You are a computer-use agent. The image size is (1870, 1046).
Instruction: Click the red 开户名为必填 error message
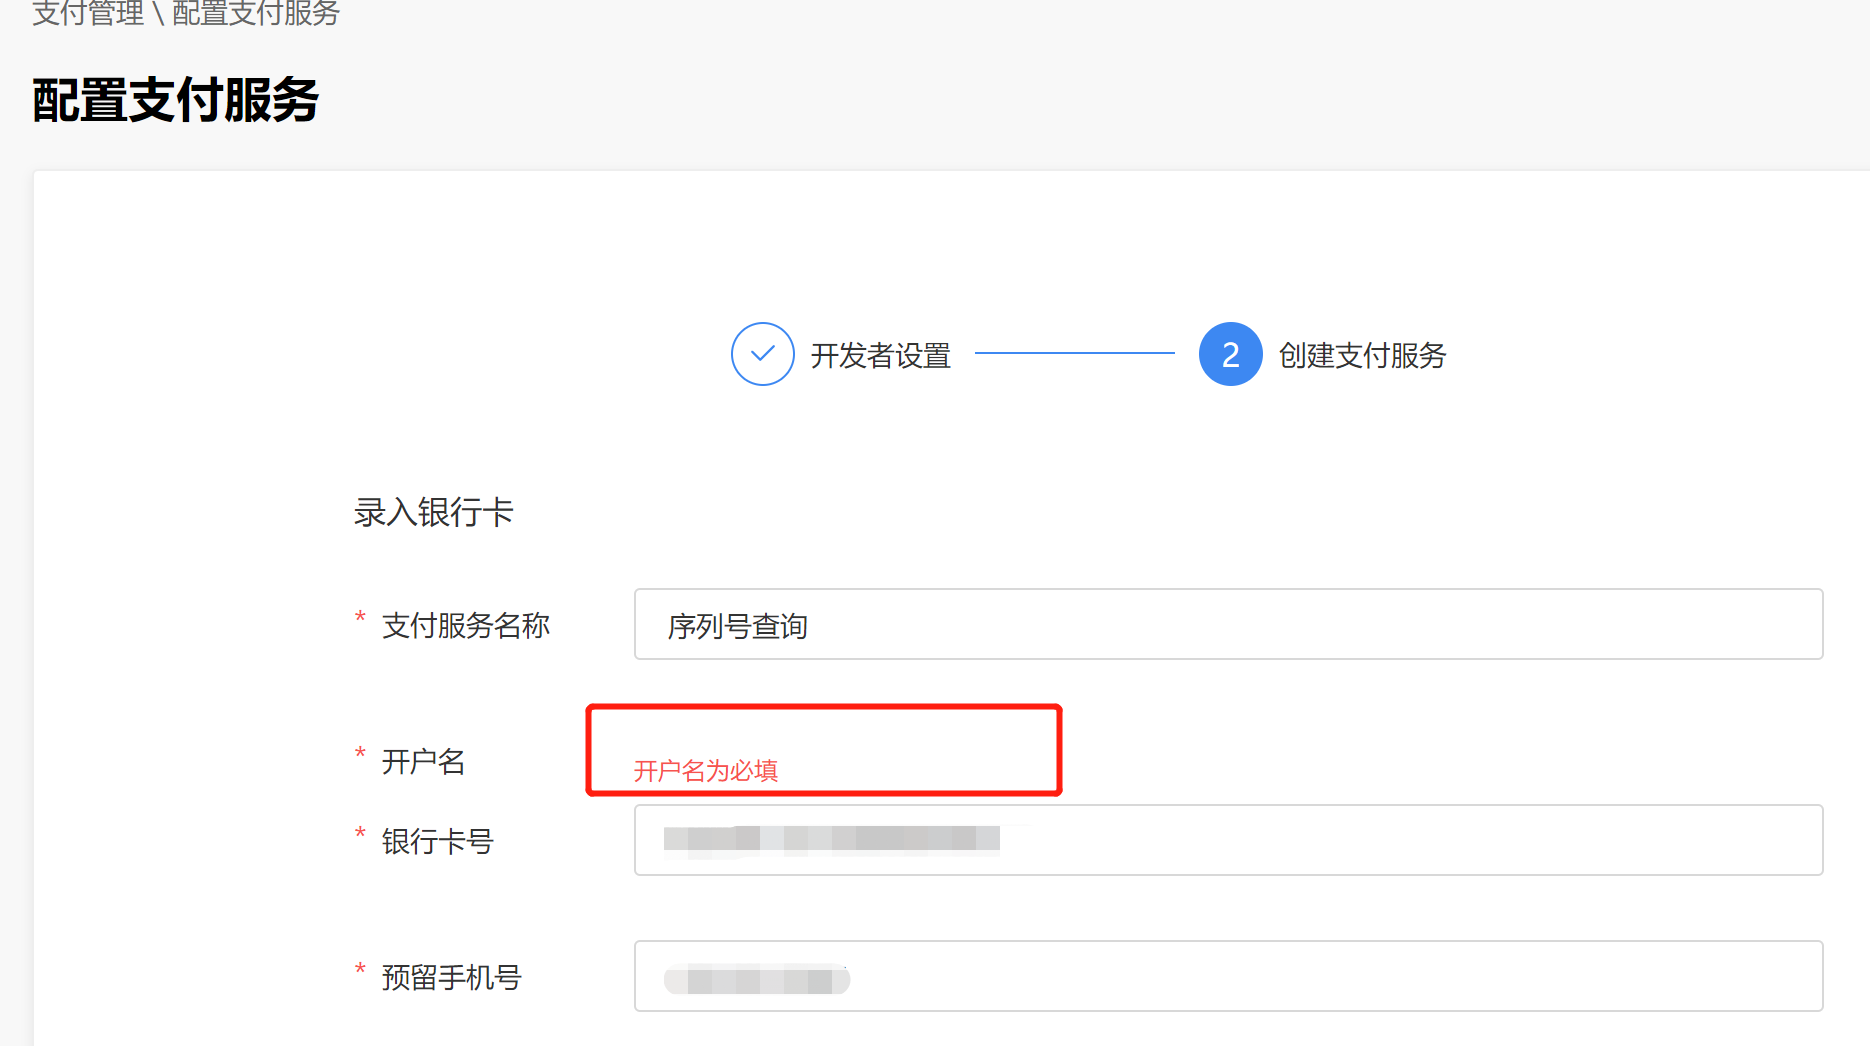click(706, 771)
